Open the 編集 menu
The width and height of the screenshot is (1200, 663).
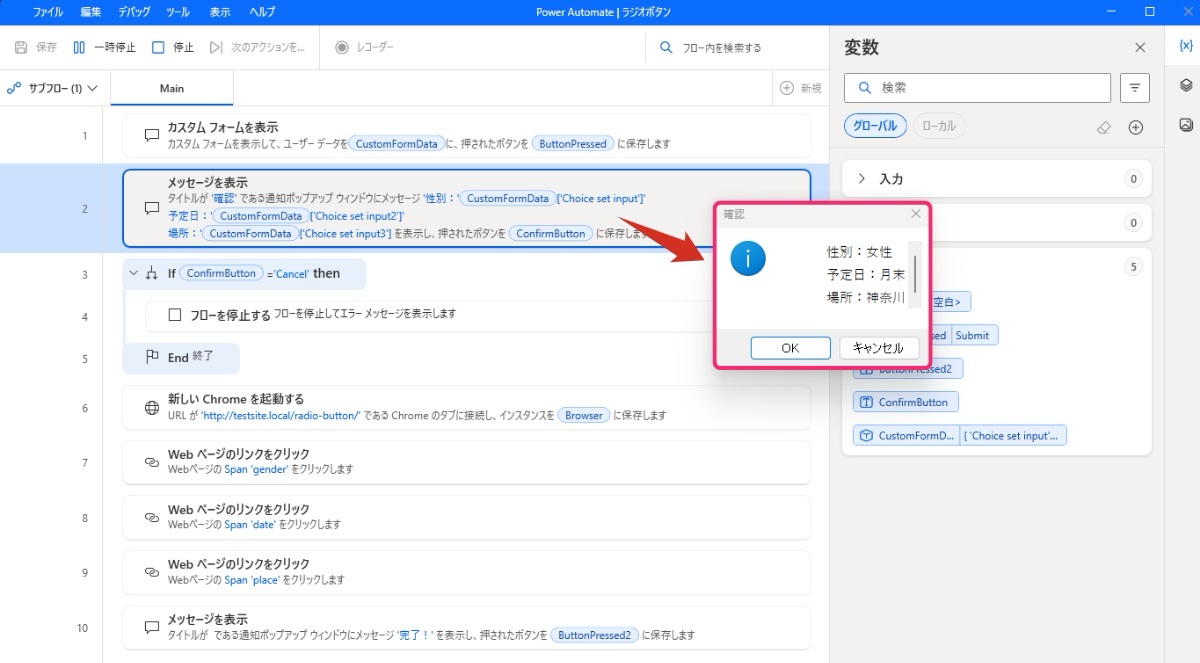point(90,12)
